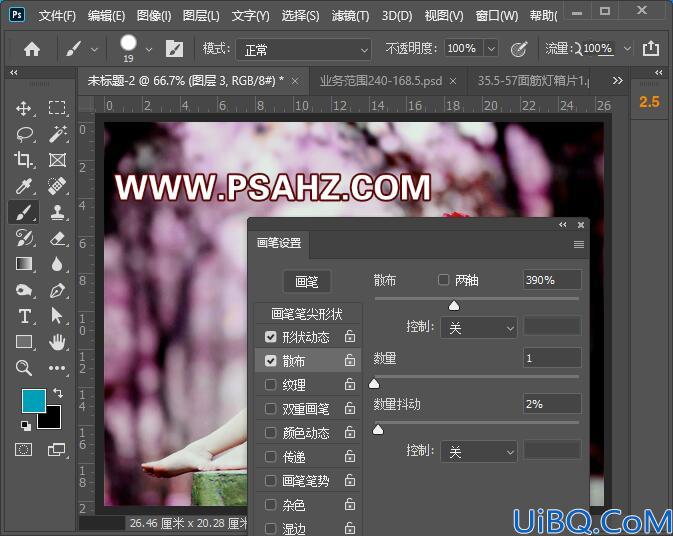Viewport: 673px width, 536px height.
Task: Select the Clone Stamp tool
Action: pyautogui.click(x=57, y=212)
